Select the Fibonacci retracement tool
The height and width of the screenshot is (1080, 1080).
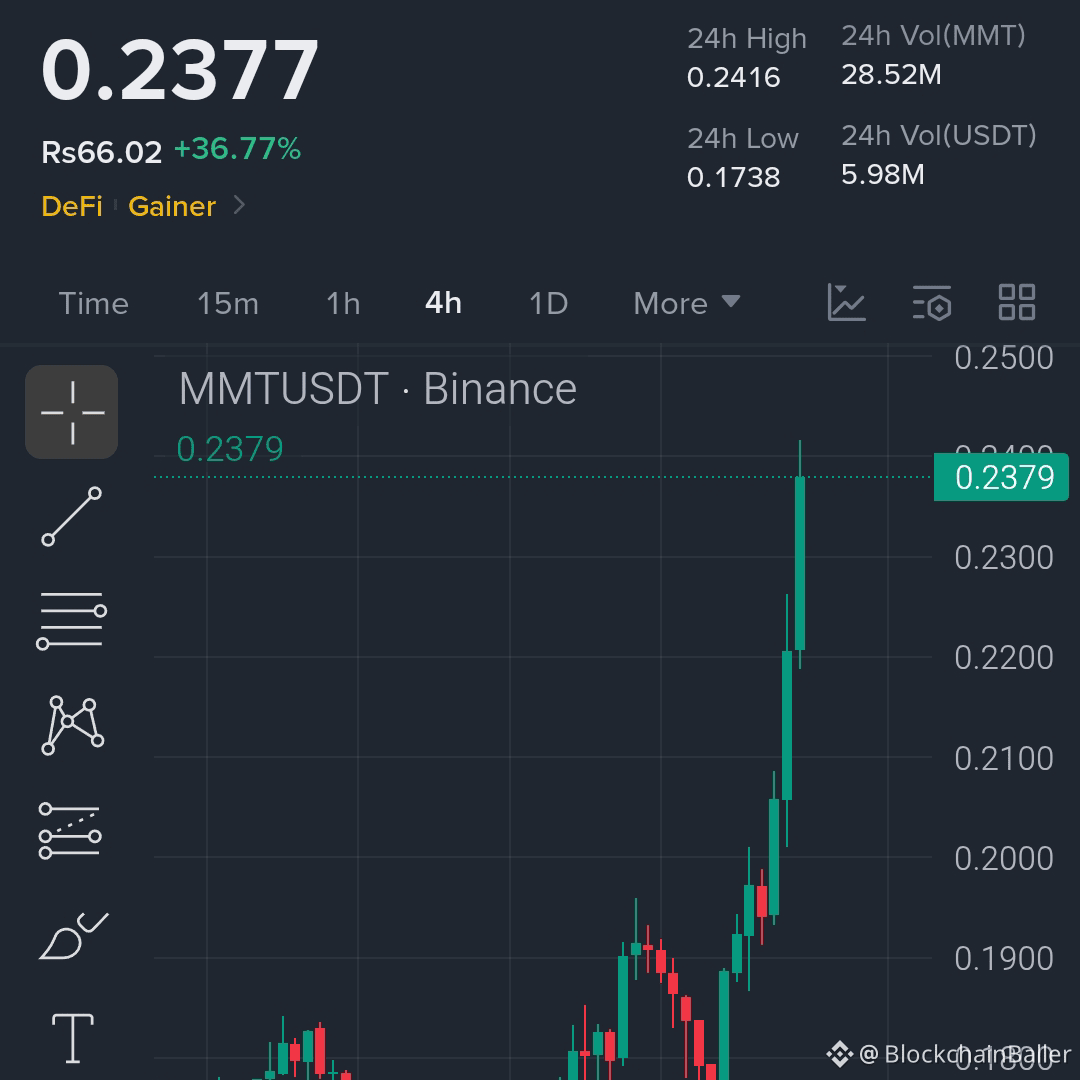(70, 831)
